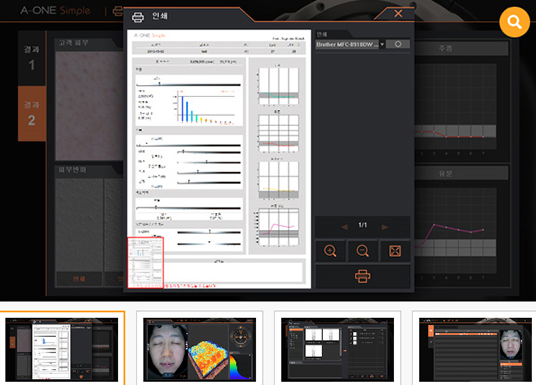
Task: Zoom out of the print preview
Action: coord(363,251)
